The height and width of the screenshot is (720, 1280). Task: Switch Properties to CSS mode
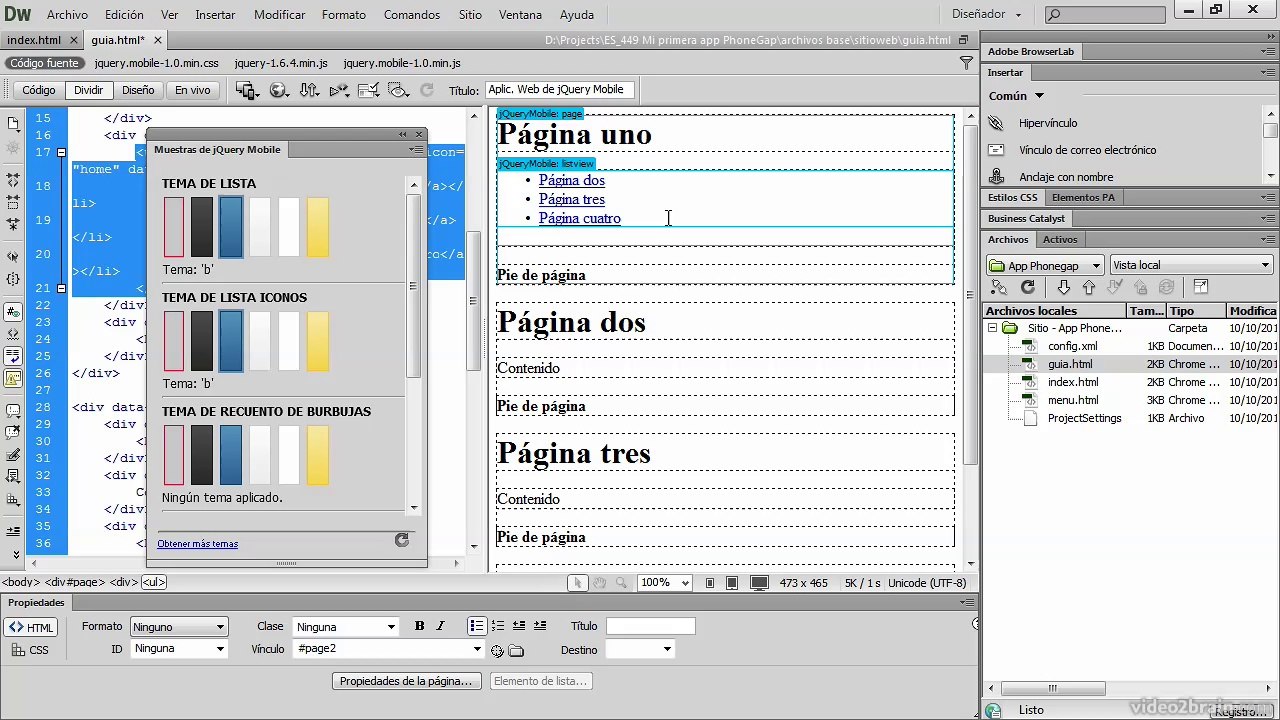[x=30, y=650]
